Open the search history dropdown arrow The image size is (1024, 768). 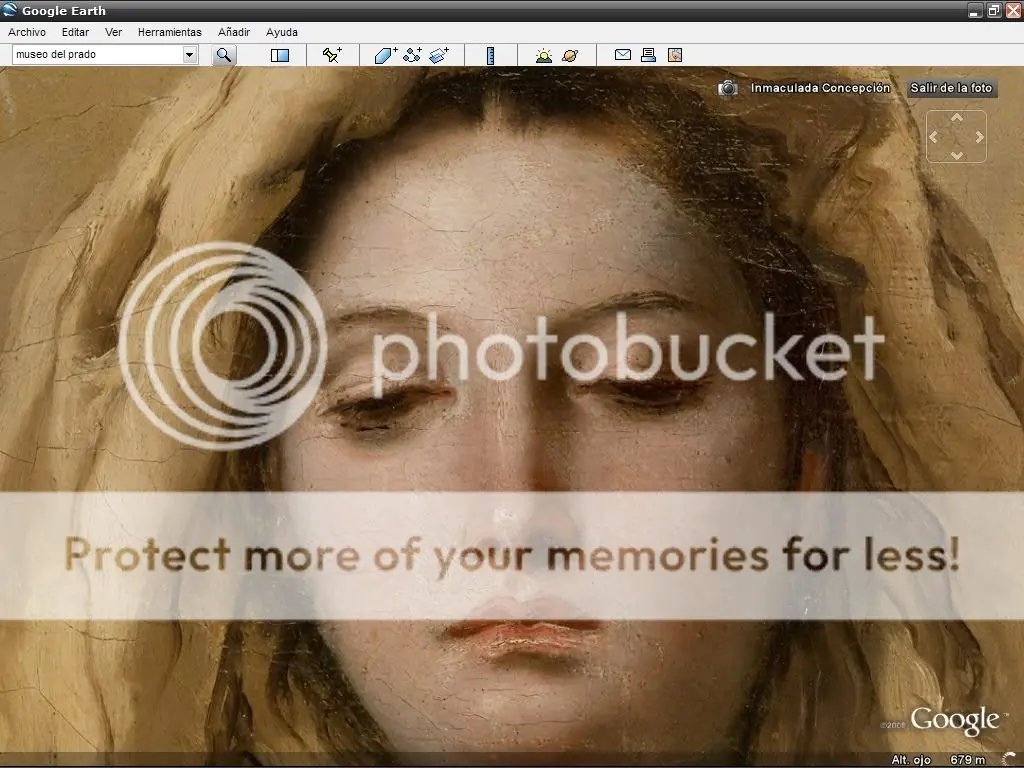189,55
